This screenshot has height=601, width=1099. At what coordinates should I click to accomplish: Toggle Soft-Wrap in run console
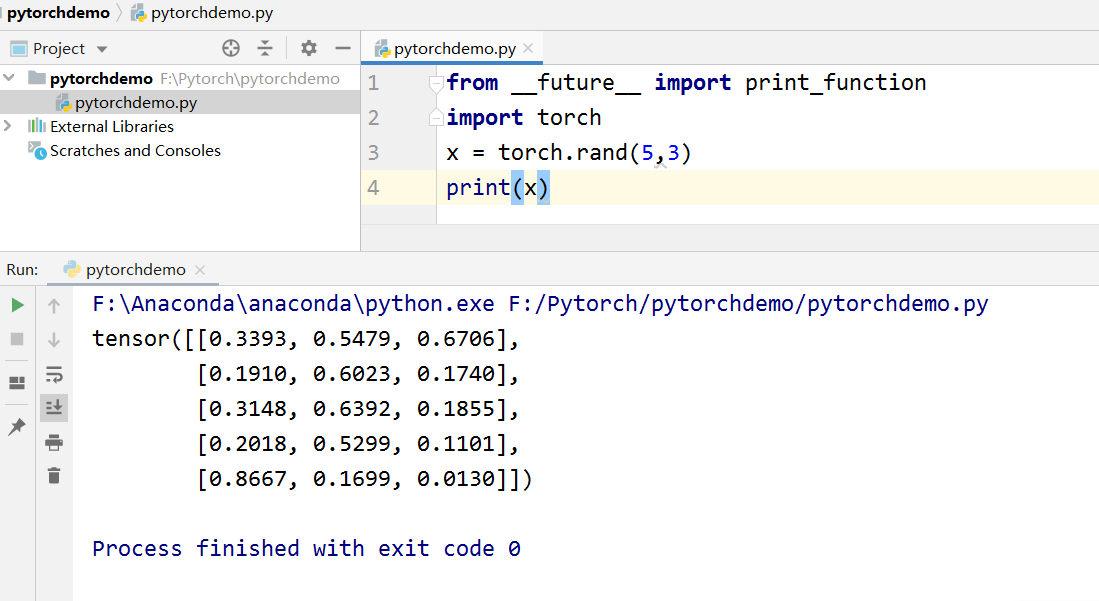(54, 374)
